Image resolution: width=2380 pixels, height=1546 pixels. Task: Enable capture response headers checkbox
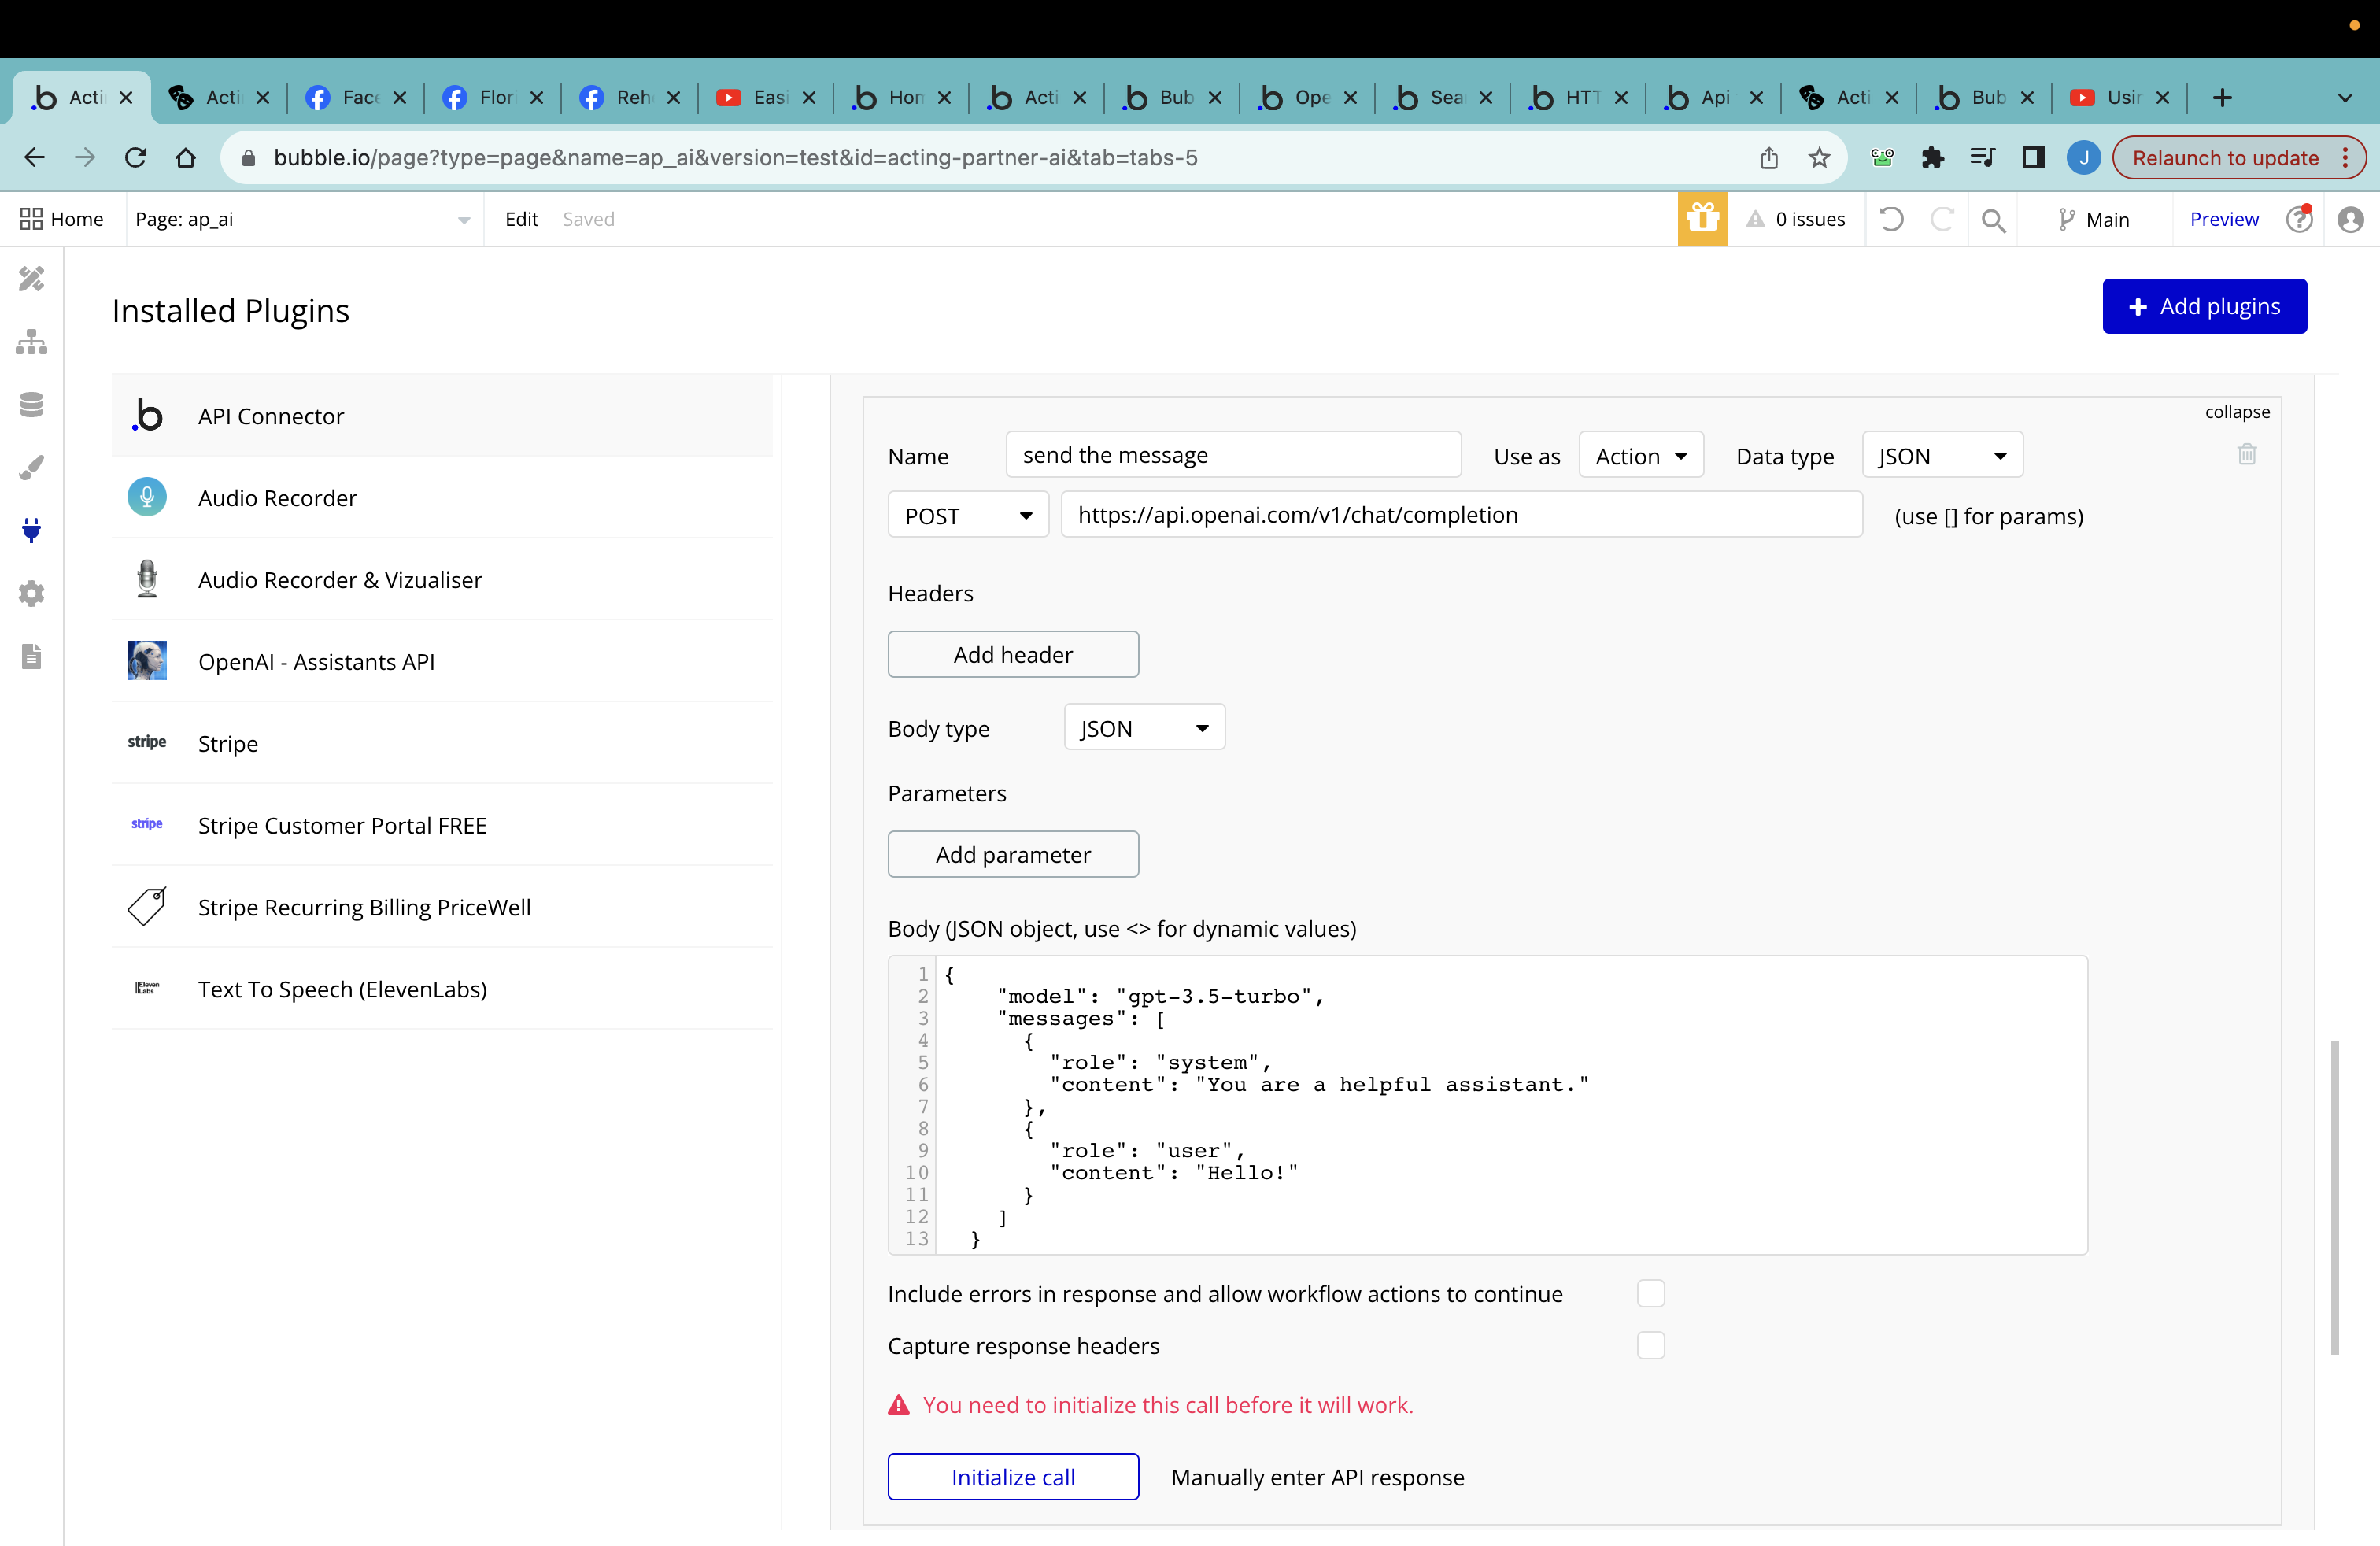(1650, 1345)
